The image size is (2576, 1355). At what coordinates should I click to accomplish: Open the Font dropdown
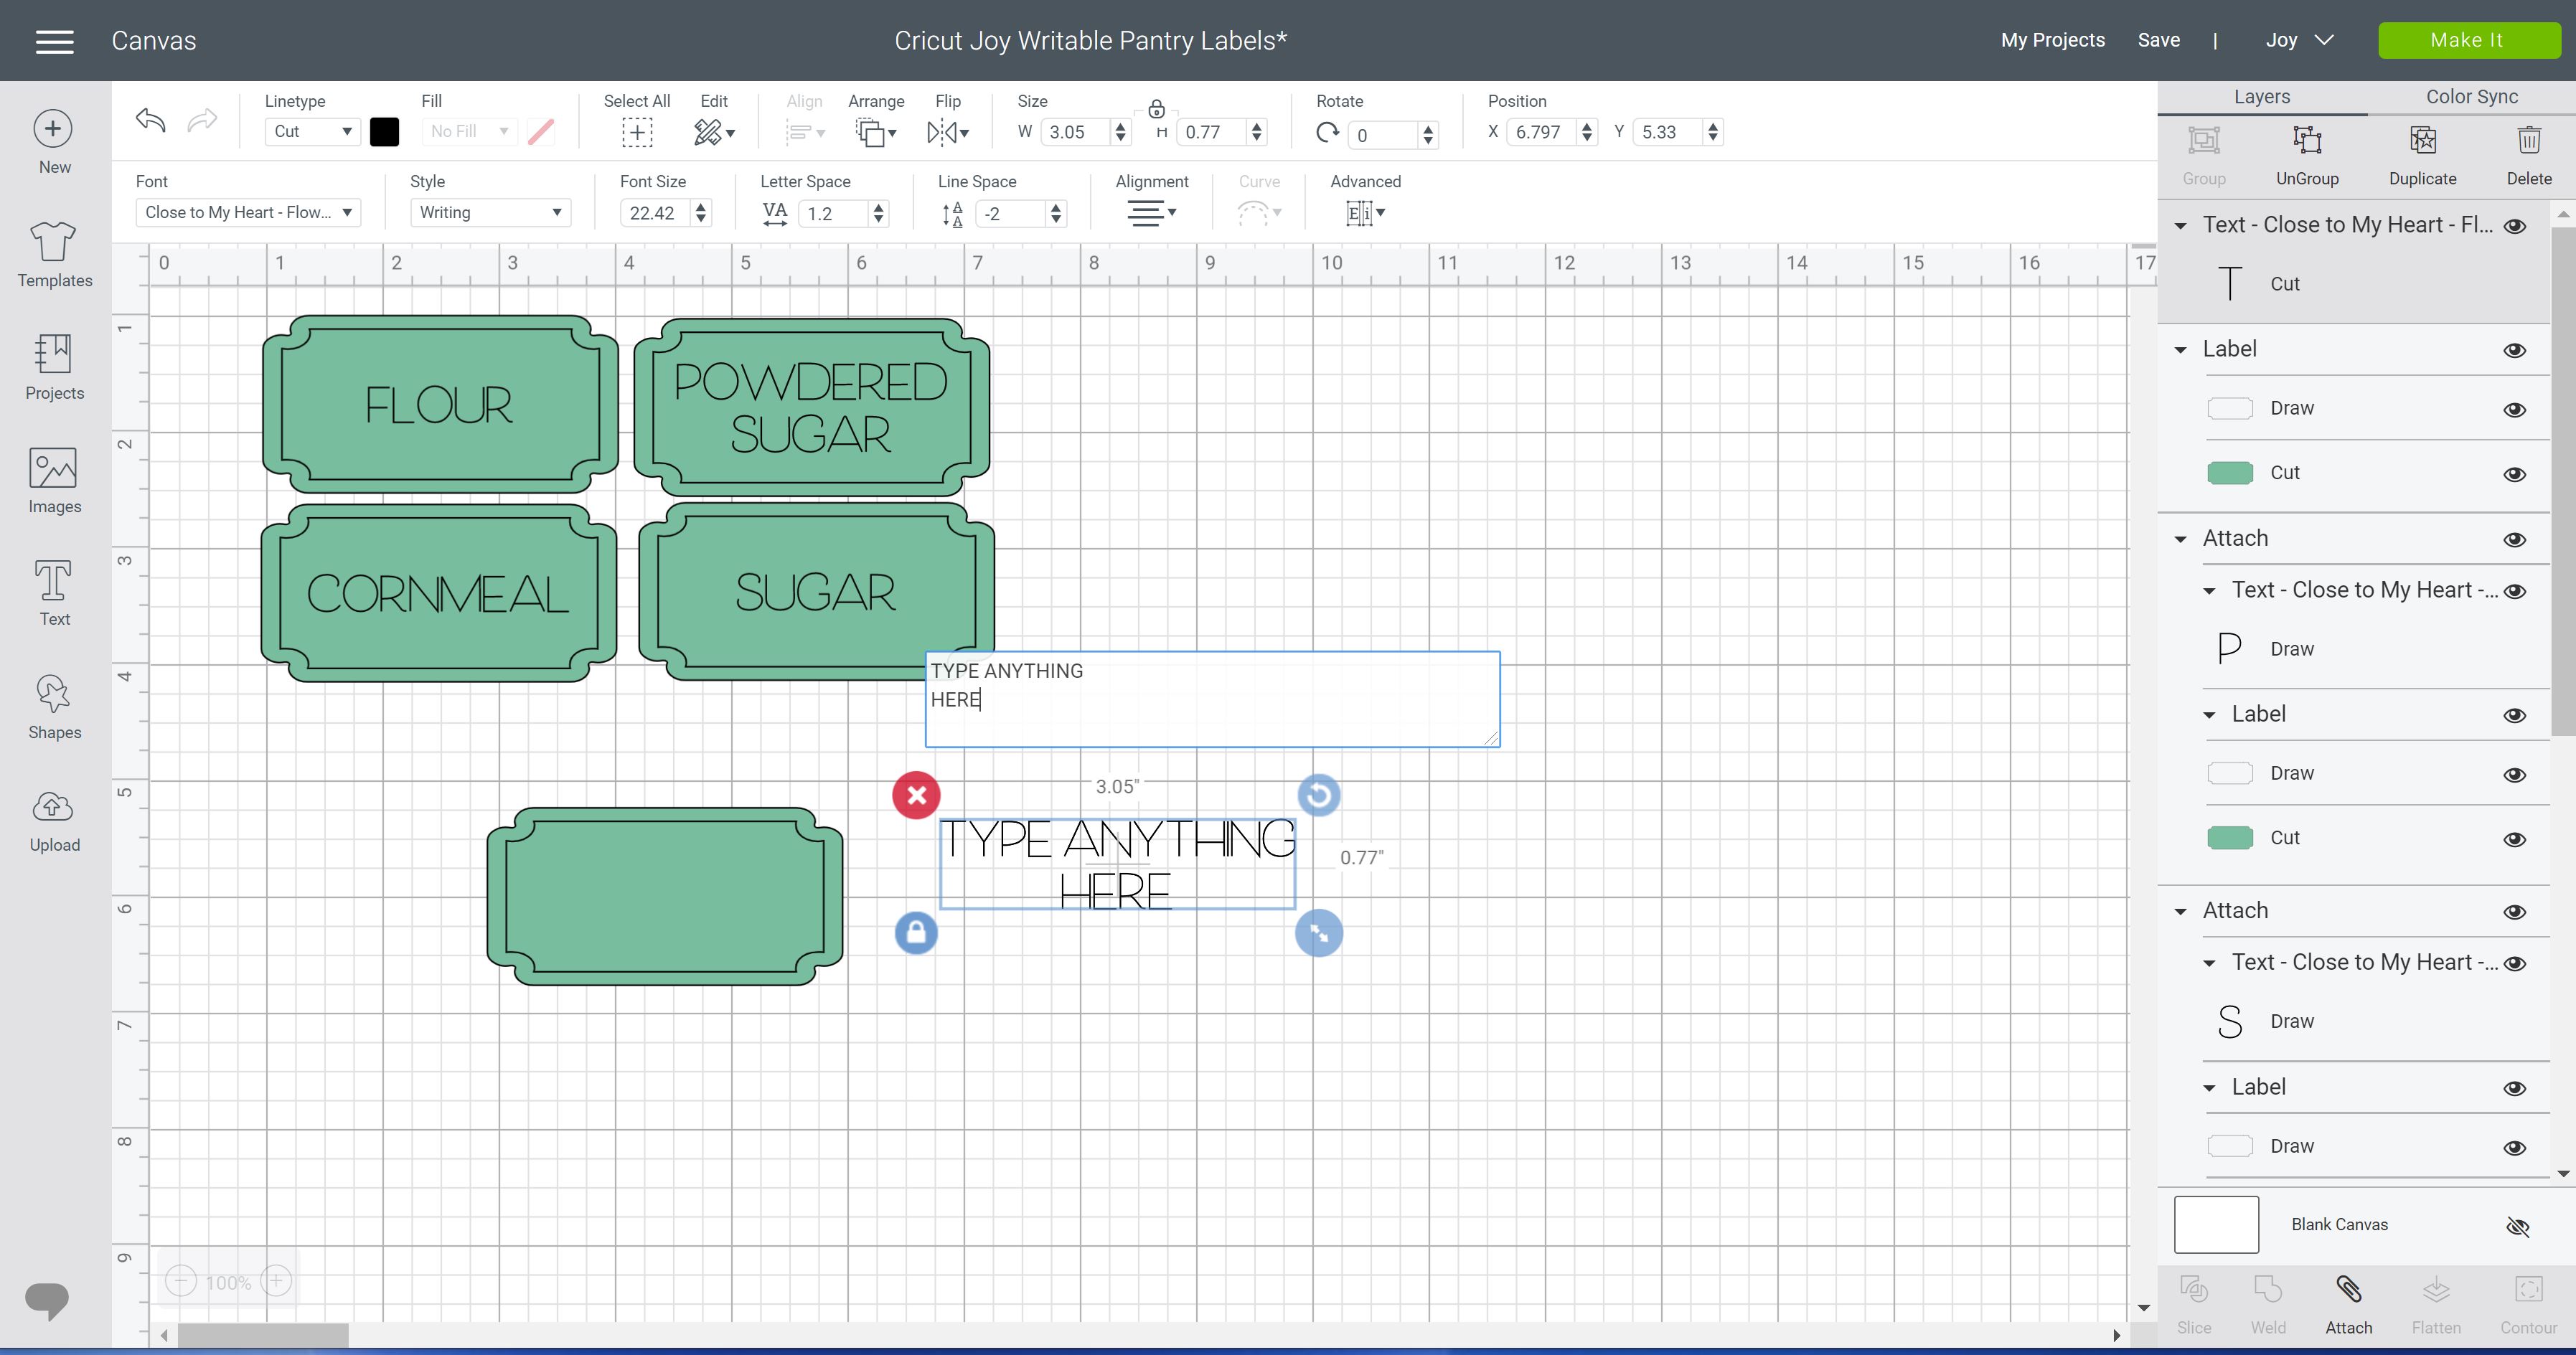click(248, 213)
